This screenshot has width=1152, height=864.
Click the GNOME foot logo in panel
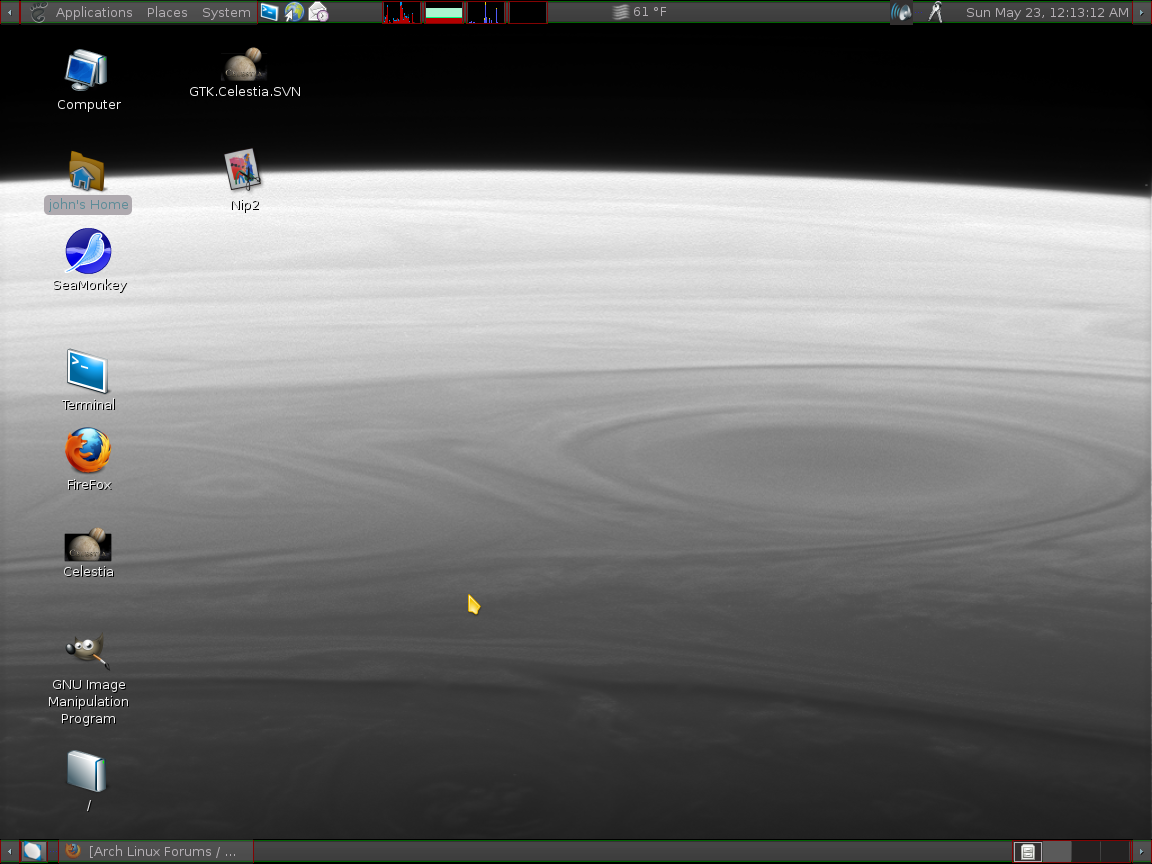click(x=37, y=12)
